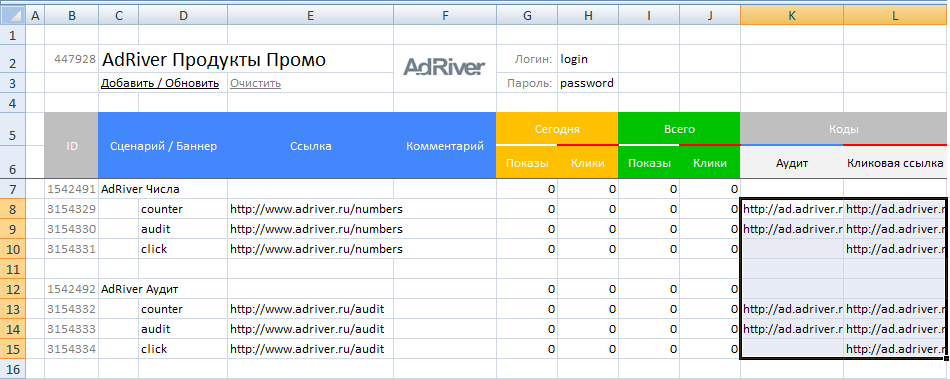This screenshot has height=379, width=950.
Task: Select ID cell 1542491
Action: 71,189
